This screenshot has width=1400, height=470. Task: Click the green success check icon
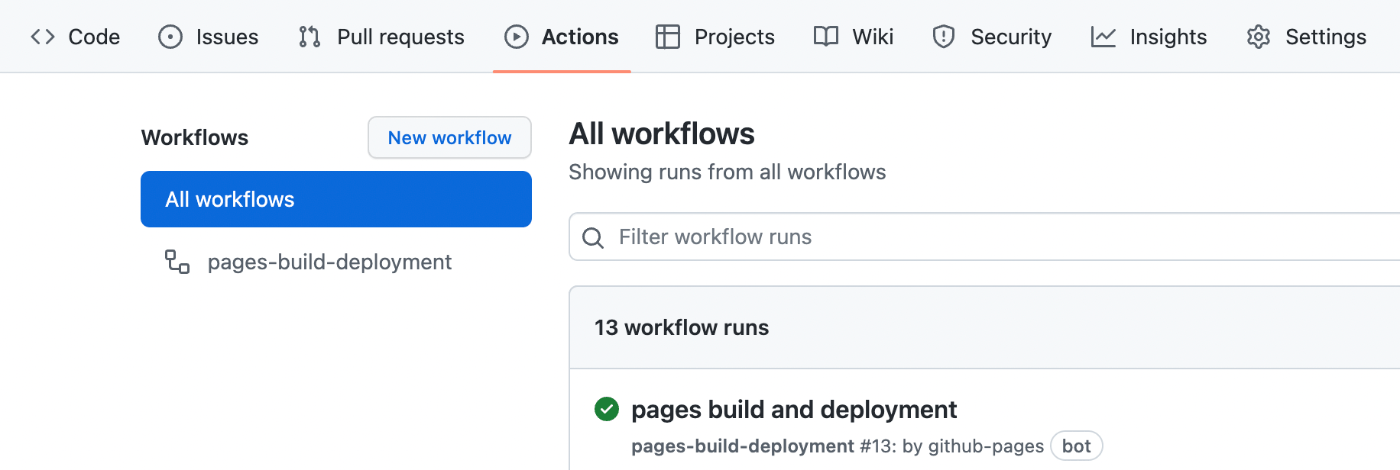(x=606, y=410)
